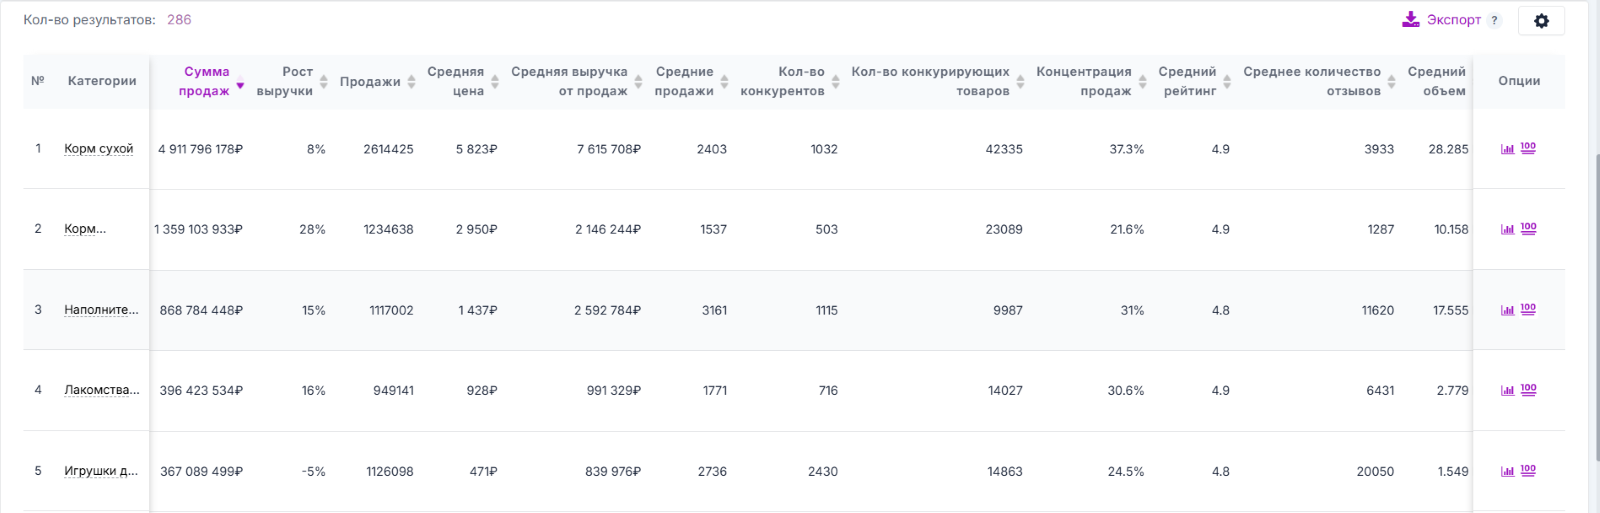Open the help question mark beside Экспорт
The image size is (1600, 513).
pyautogui.click(x=1495, y=20)
